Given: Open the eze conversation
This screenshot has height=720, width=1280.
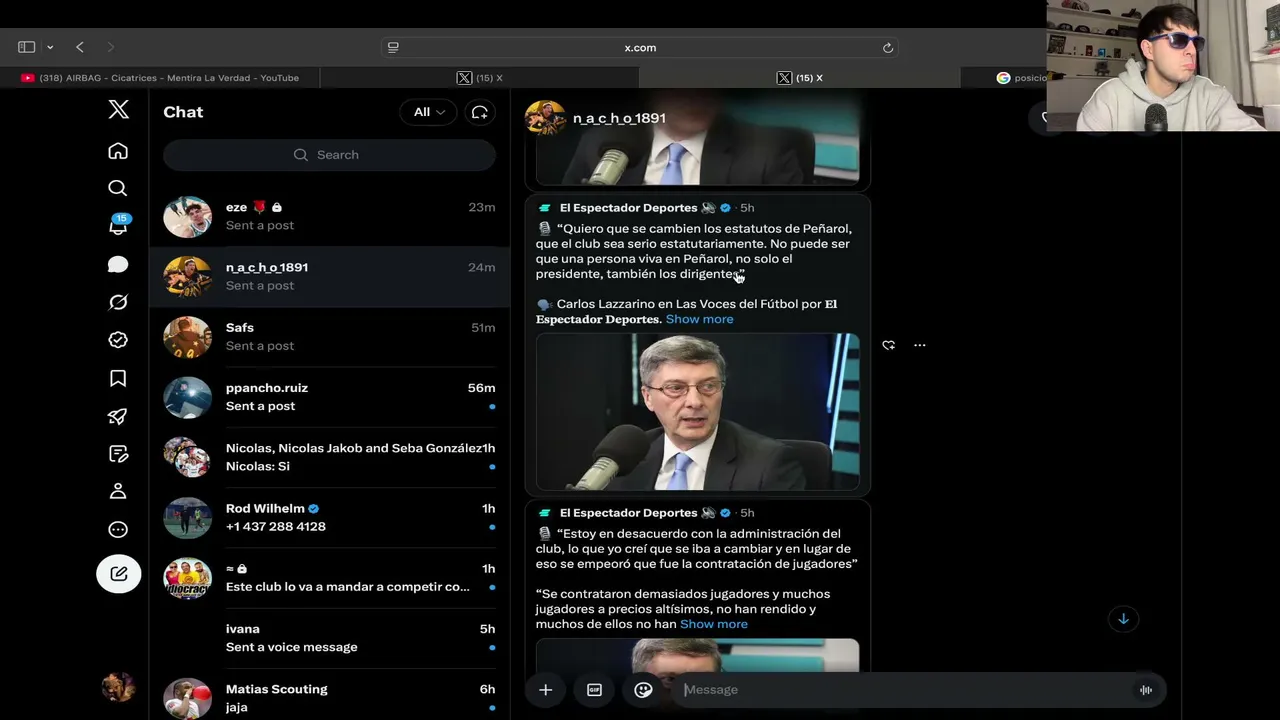Looking at the screenshot, I should pos(329,216).
